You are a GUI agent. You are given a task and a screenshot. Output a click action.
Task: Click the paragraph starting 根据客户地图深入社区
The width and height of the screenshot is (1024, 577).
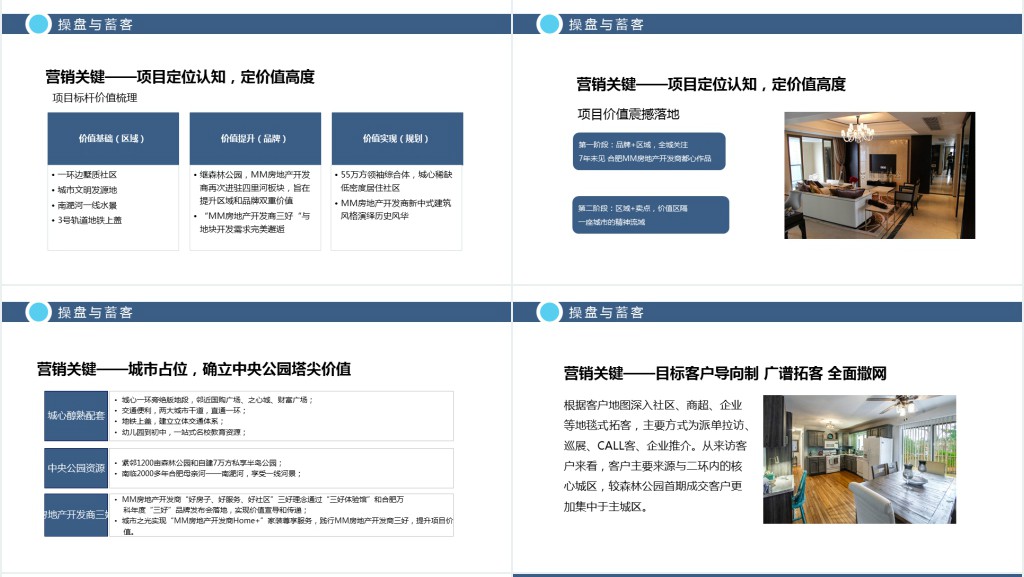[656, 456]
